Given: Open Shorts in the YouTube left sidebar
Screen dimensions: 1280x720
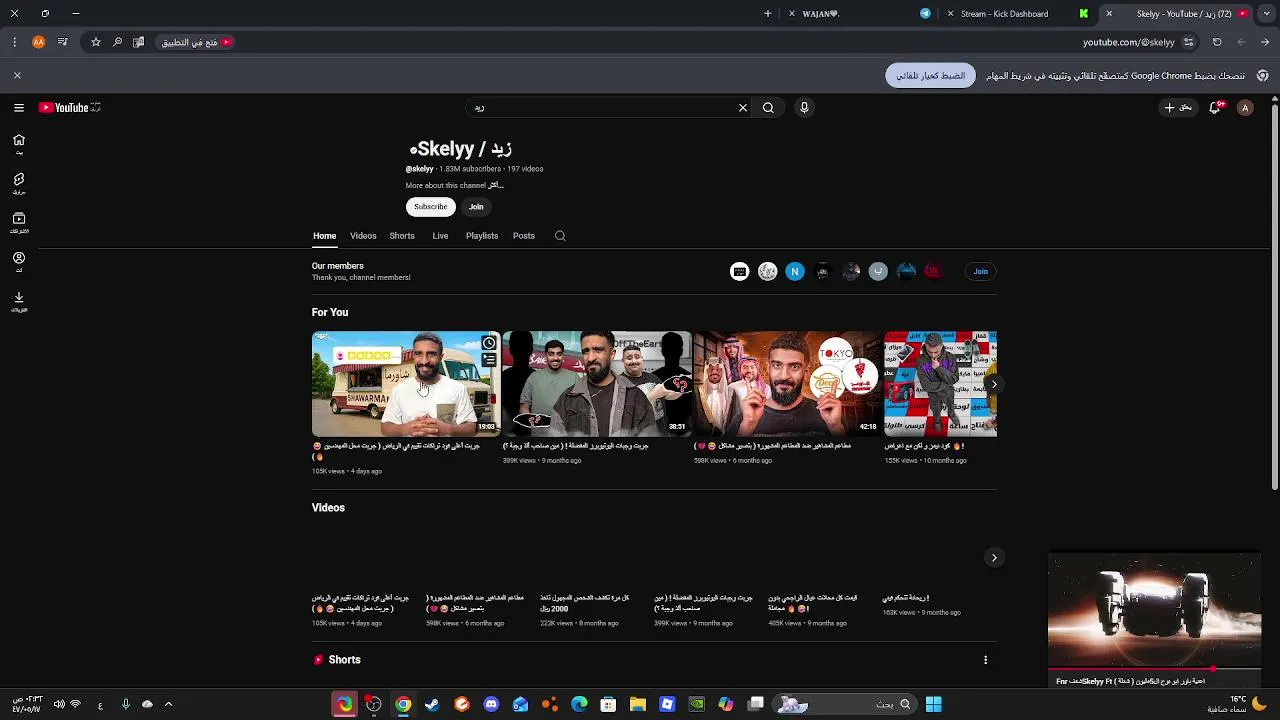Looking at the screenshot, I should click(19, 184).
